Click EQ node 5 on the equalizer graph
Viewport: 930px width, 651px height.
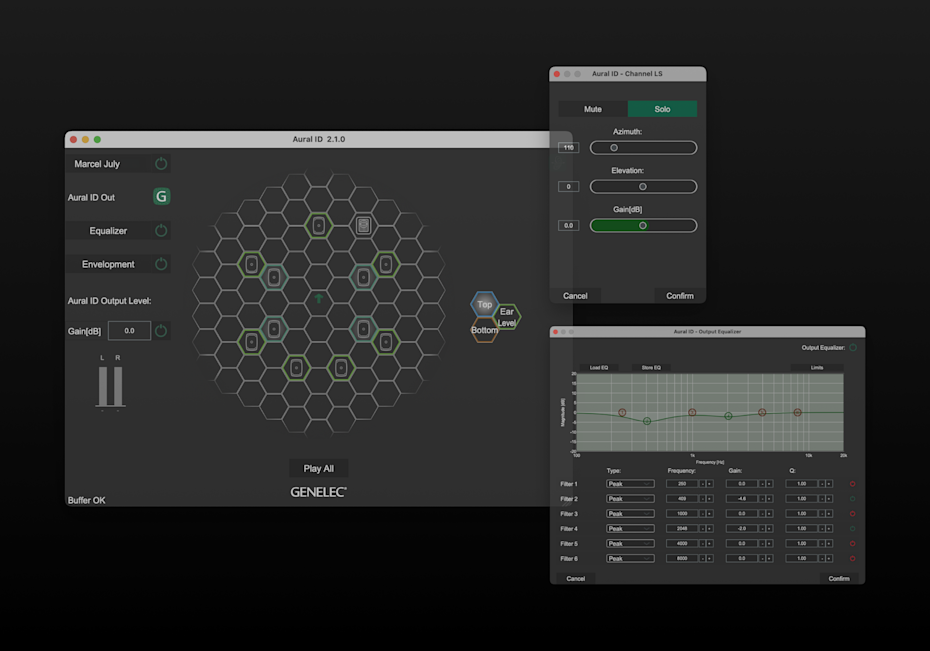click(x=762, y=412)
